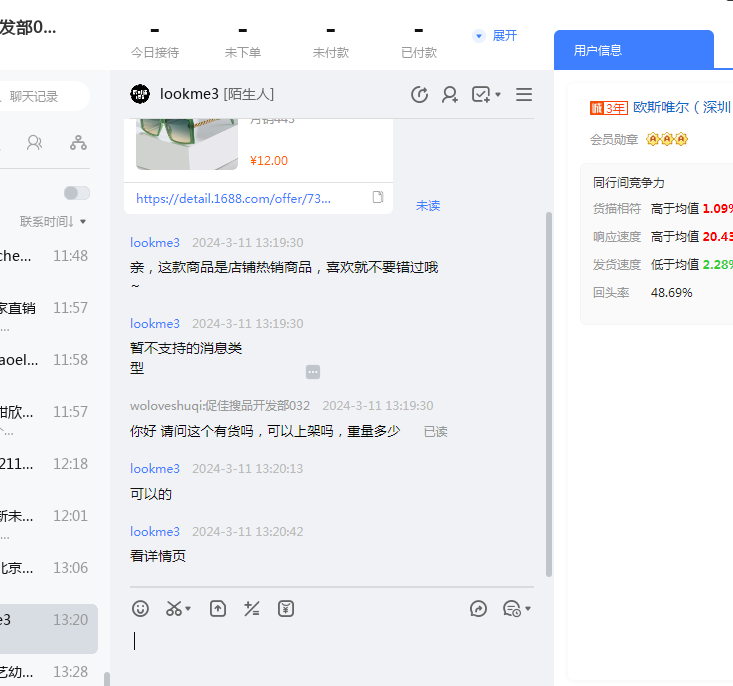
Task: Copy the 1688 product link icon
Action: [378, 198]
